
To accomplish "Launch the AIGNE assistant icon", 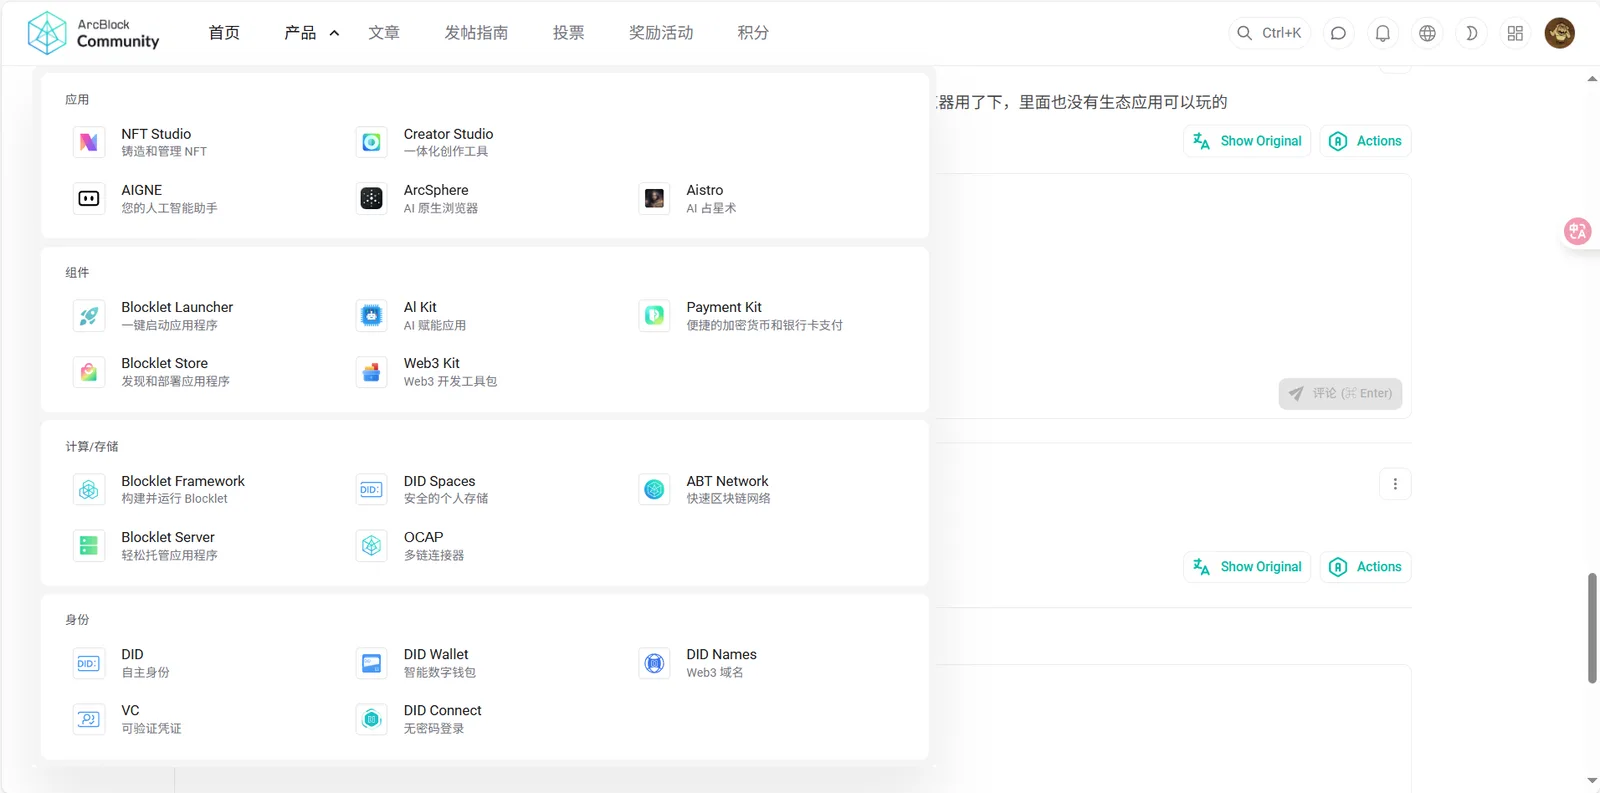I will 89,198.
